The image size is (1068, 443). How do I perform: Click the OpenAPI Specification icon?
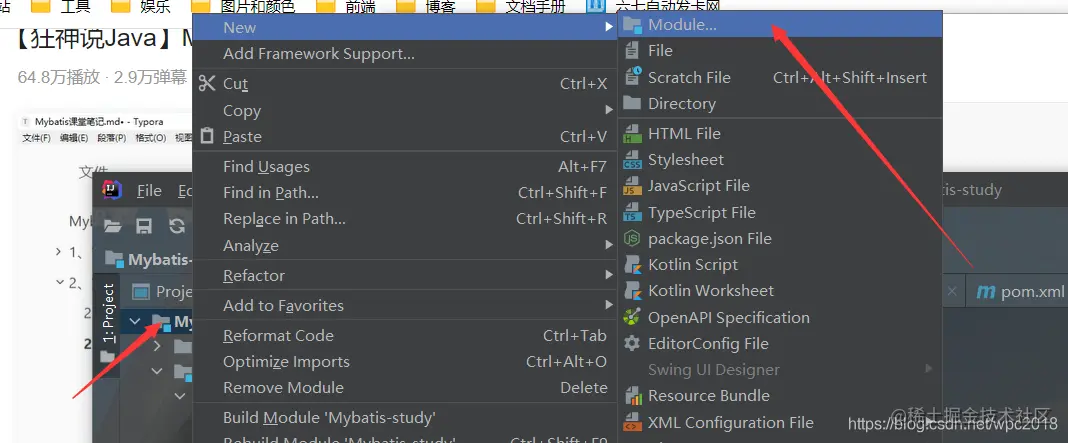633,317
